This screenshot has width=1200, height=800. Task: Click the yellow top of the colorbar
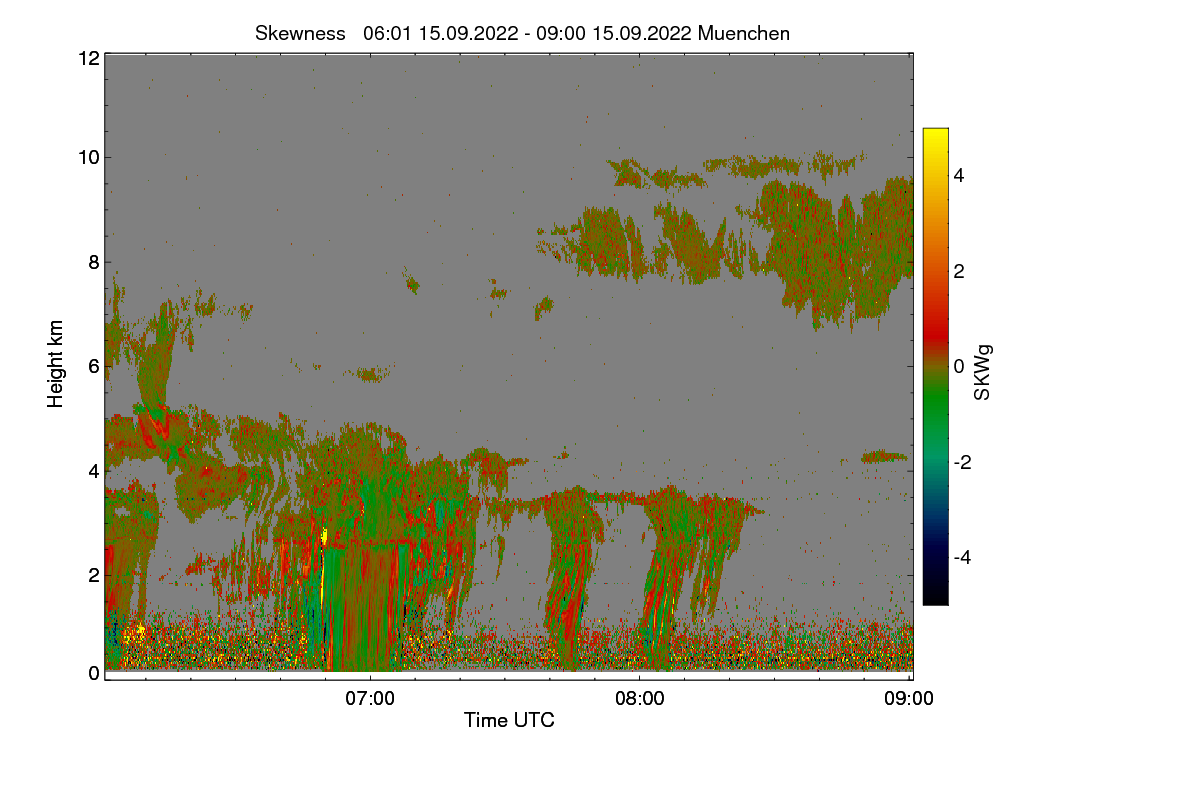(935, 135)
